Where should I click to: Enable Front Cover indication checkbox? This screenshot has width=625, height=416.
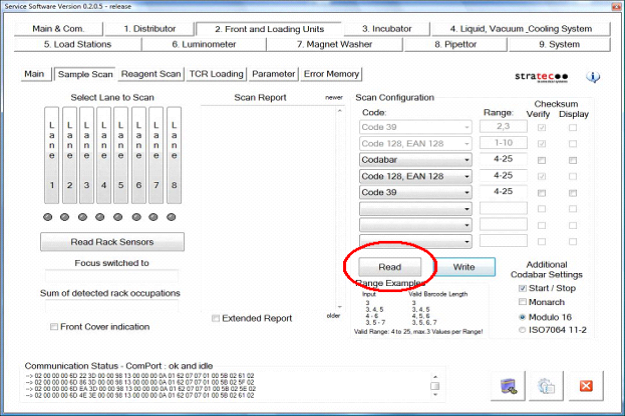pyautogui.click(x=54, y=327)
